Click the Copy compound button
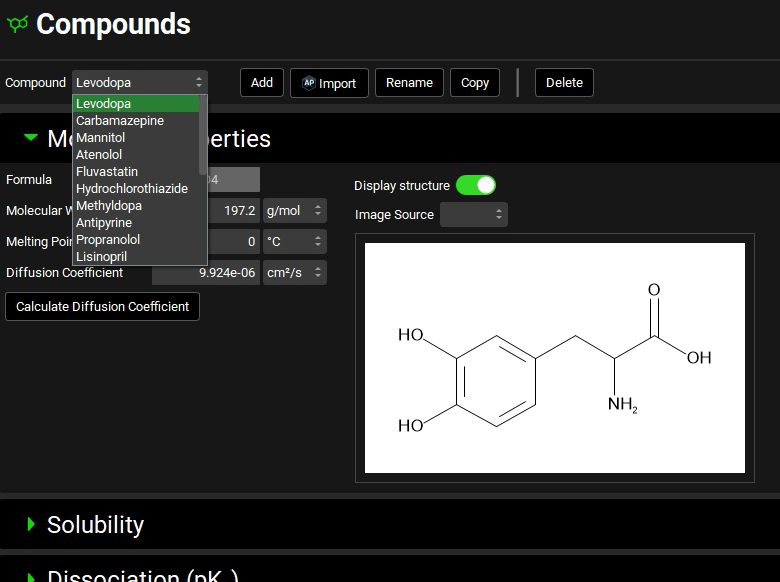780x582 pixels. point(475,83)
